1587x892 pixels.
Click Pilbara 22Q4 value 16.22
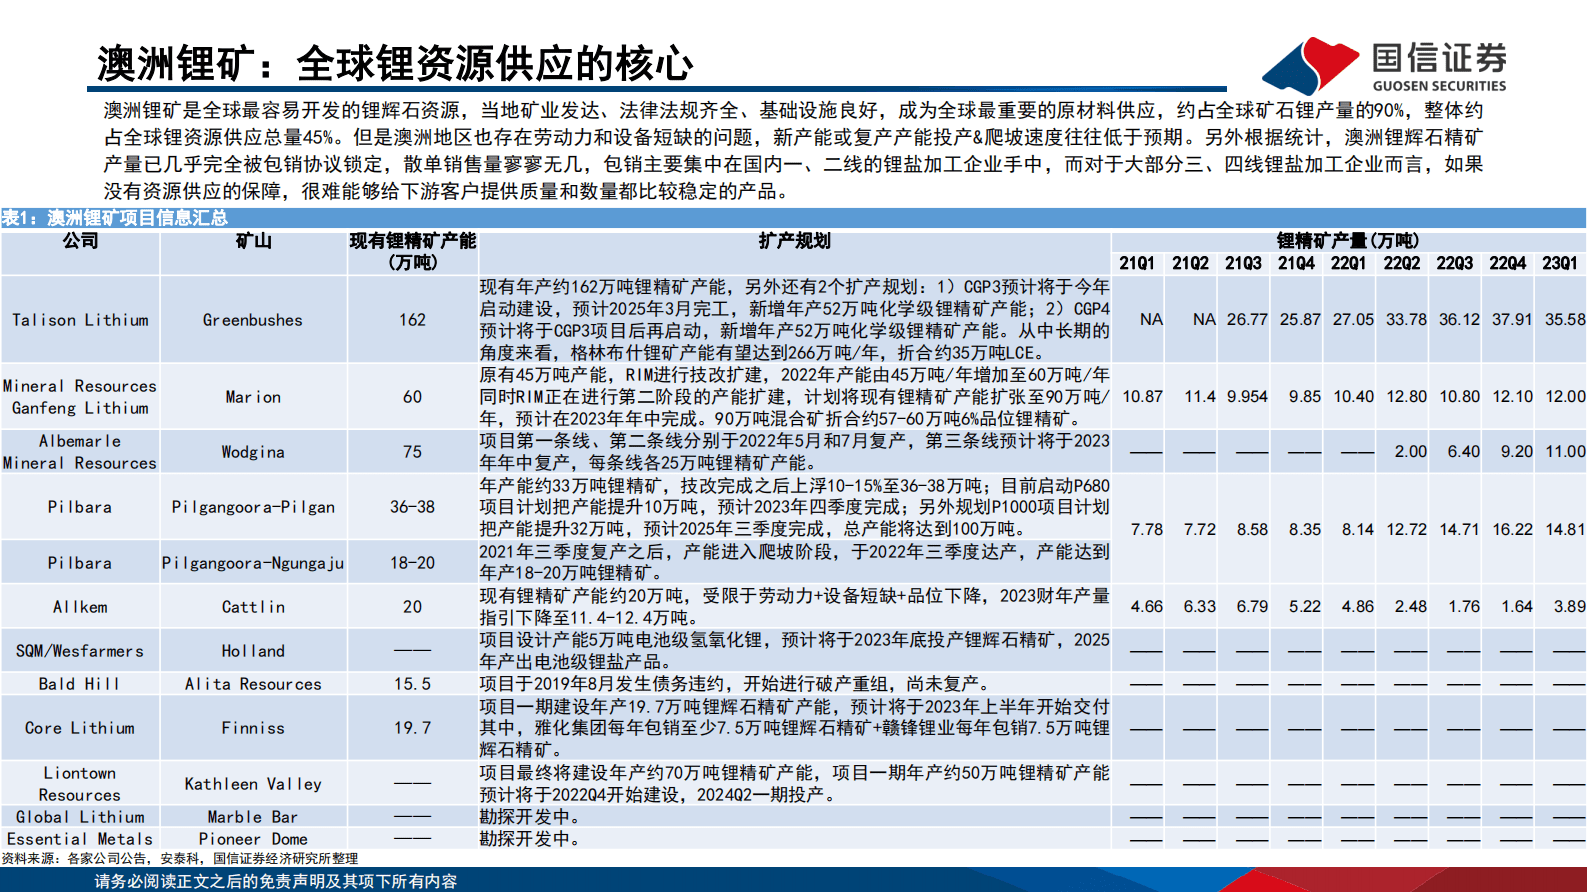[x=1512, y=529]
